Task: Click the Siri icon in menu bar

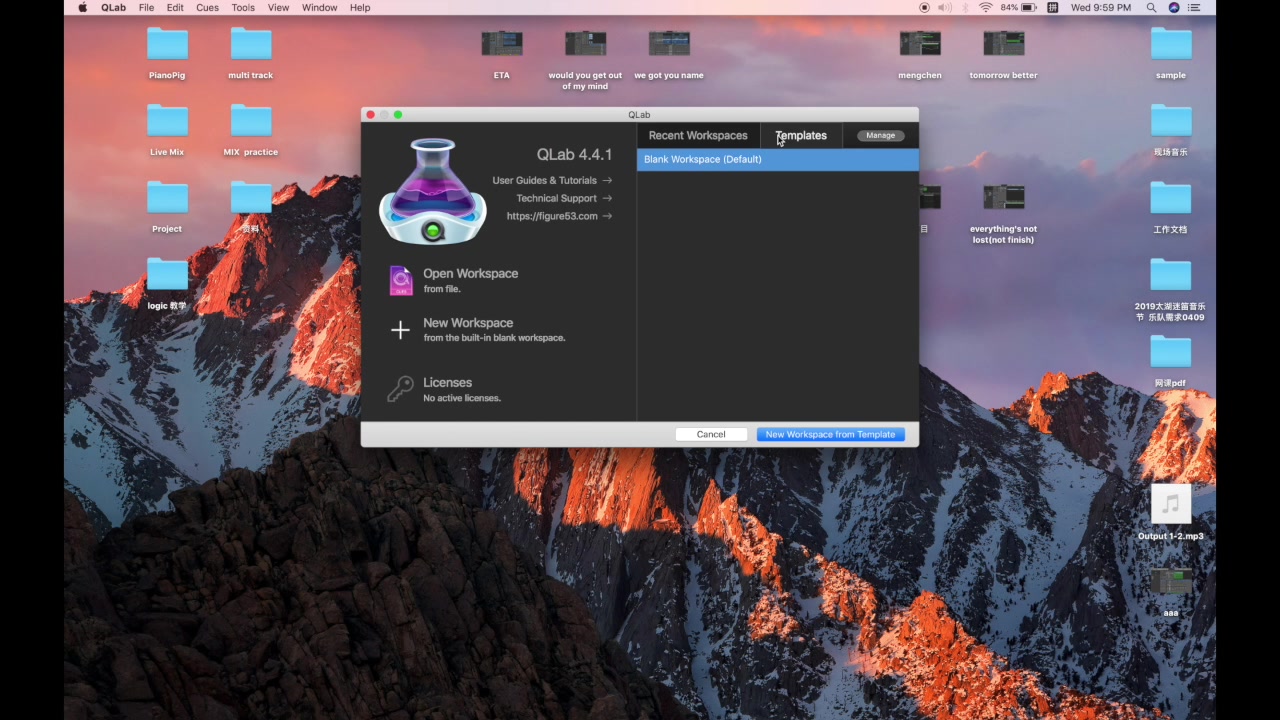Action: click(x=1174, y=8)
